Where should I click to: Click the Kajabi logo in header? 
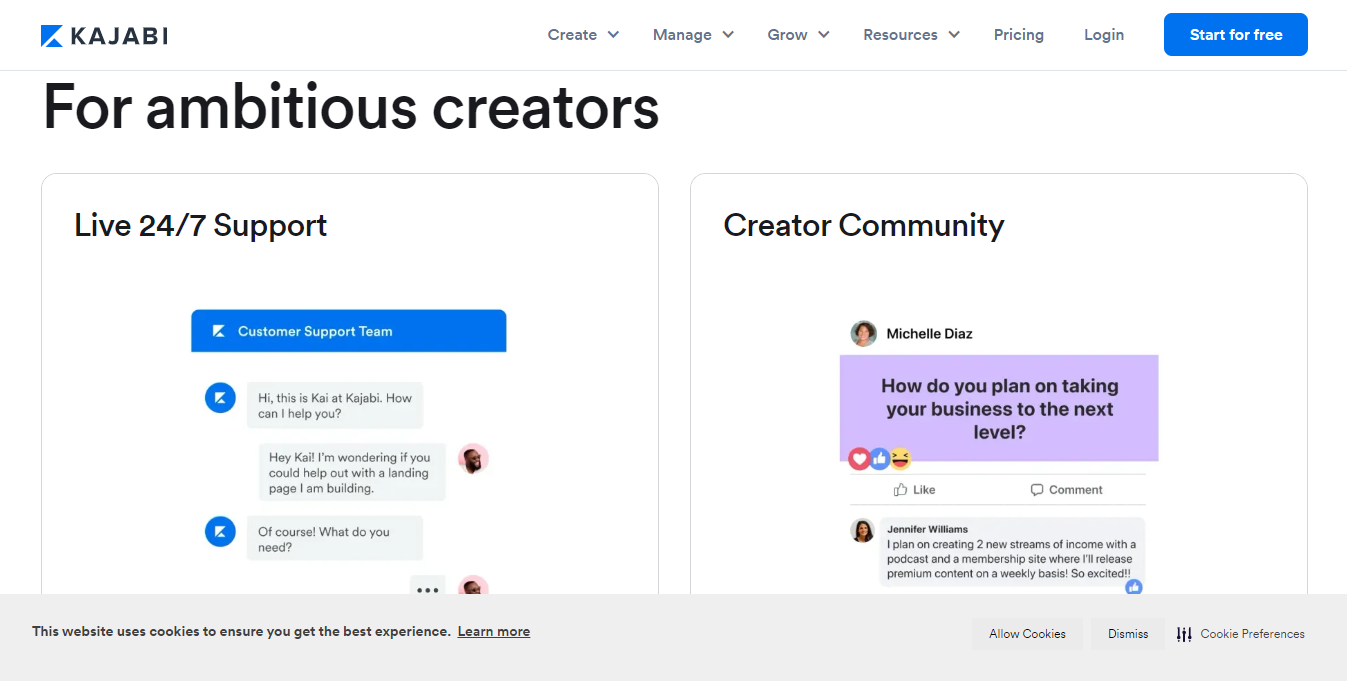click(x=104, y=36)
